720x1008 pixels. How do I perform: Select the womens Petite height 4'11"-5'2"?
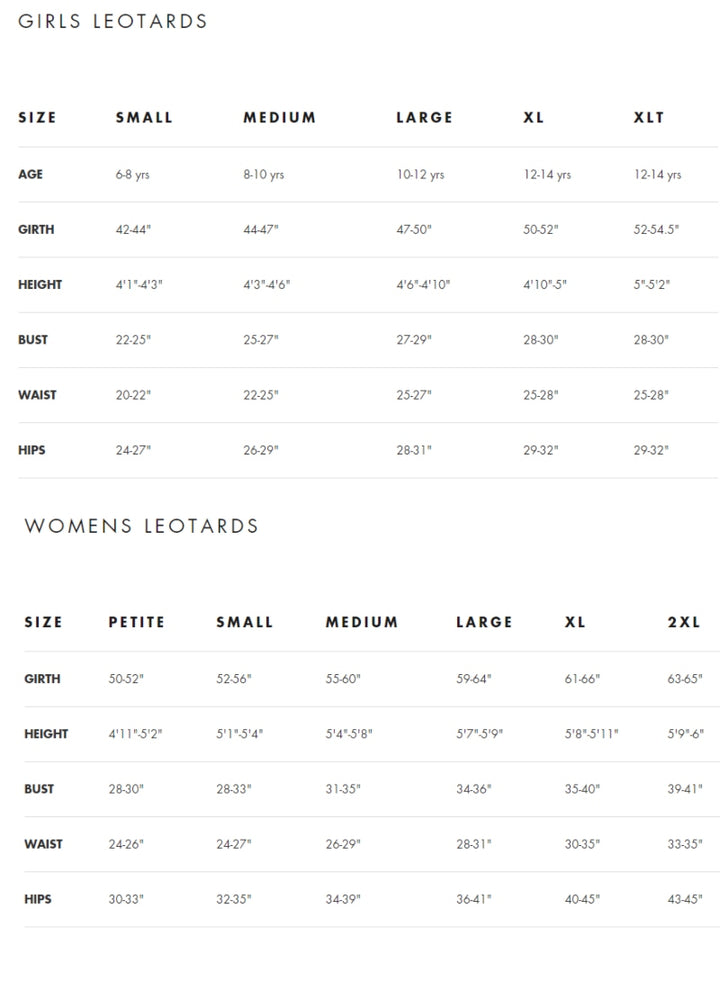tap(135, 734)
